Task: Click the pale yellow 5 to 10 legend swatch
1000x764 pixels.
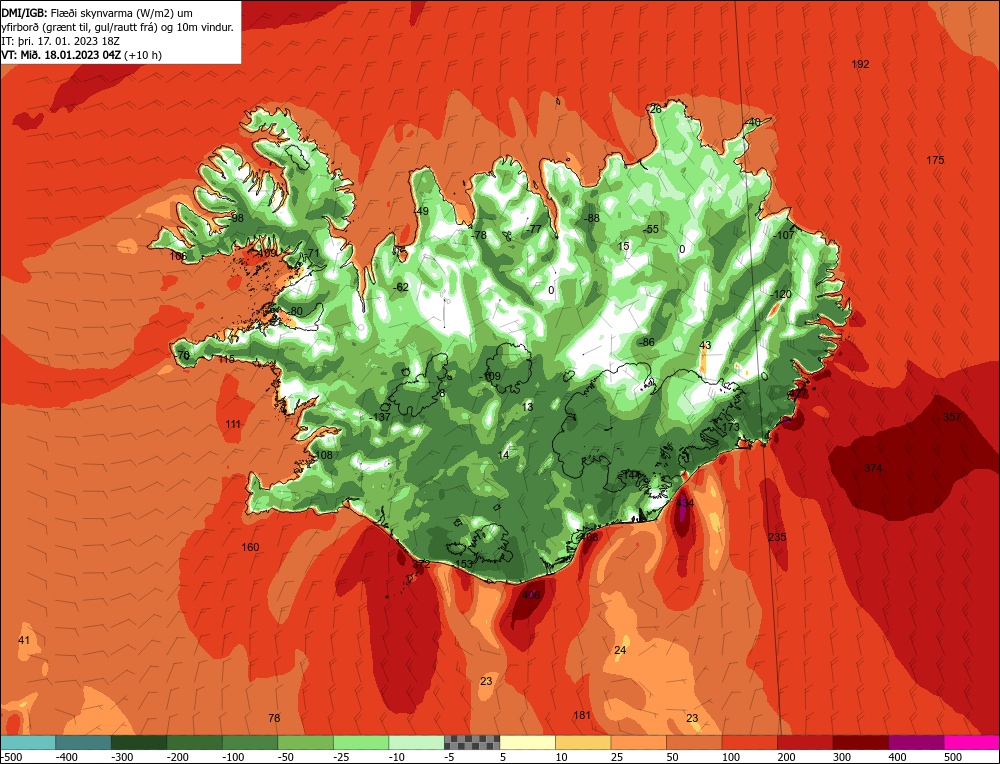Action: pyautogui.click(x=527, y=742)
